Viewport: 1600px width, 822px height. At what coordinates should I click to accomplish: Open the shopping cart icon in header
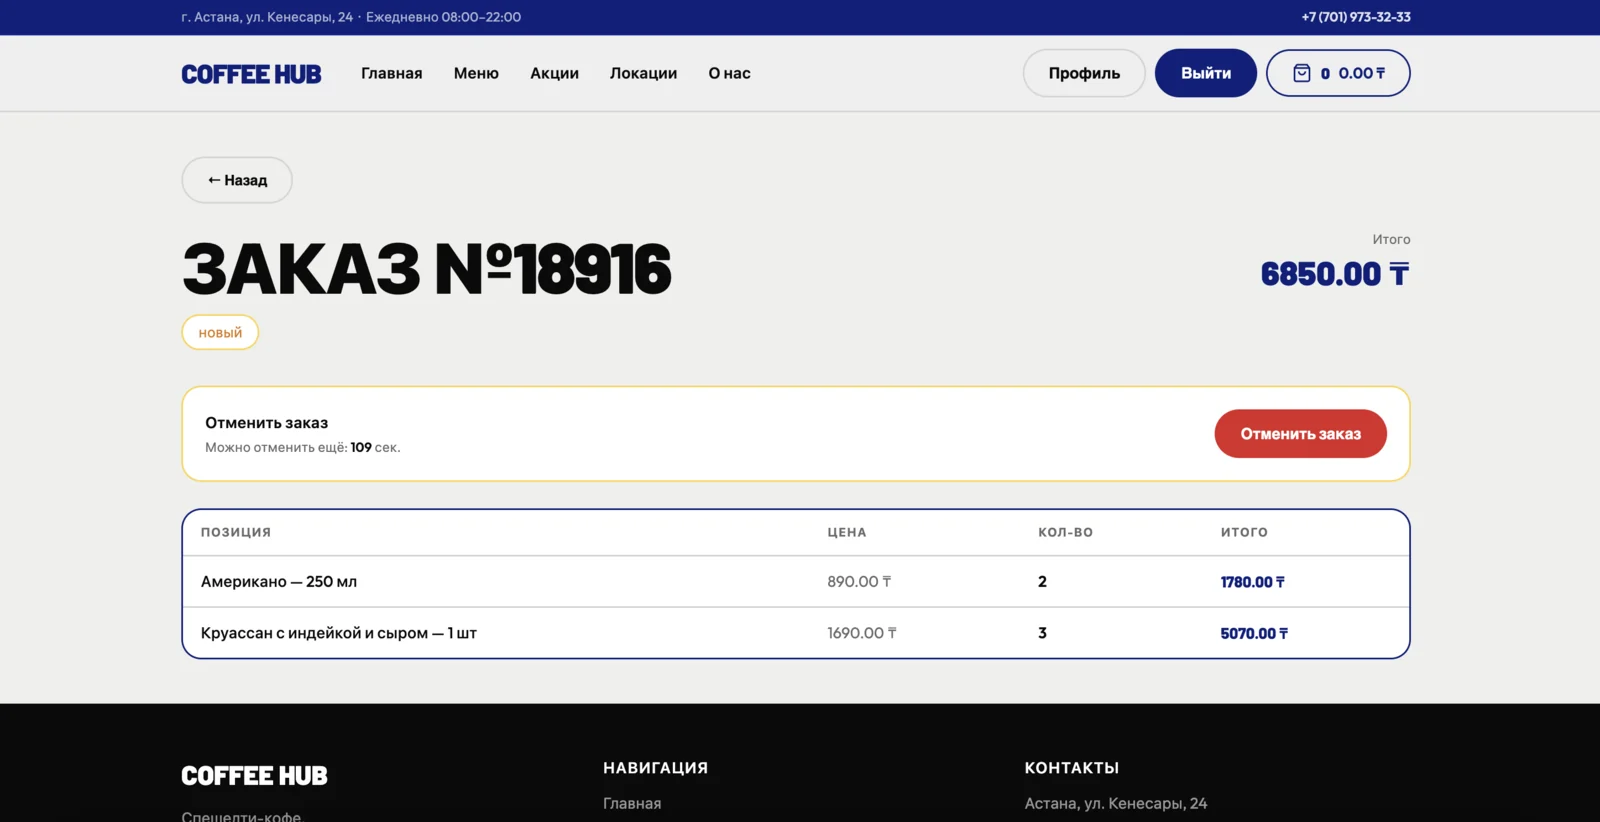coord(1301,73)
